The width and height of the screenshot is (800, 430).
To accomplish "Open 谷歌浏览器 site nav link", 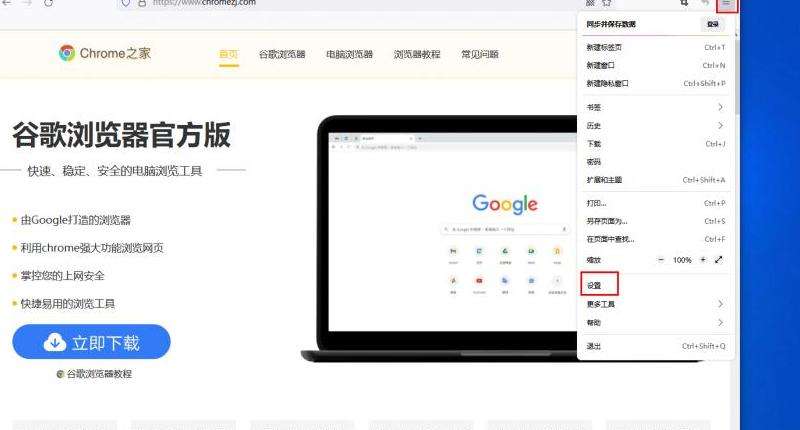I will point(282,54).
